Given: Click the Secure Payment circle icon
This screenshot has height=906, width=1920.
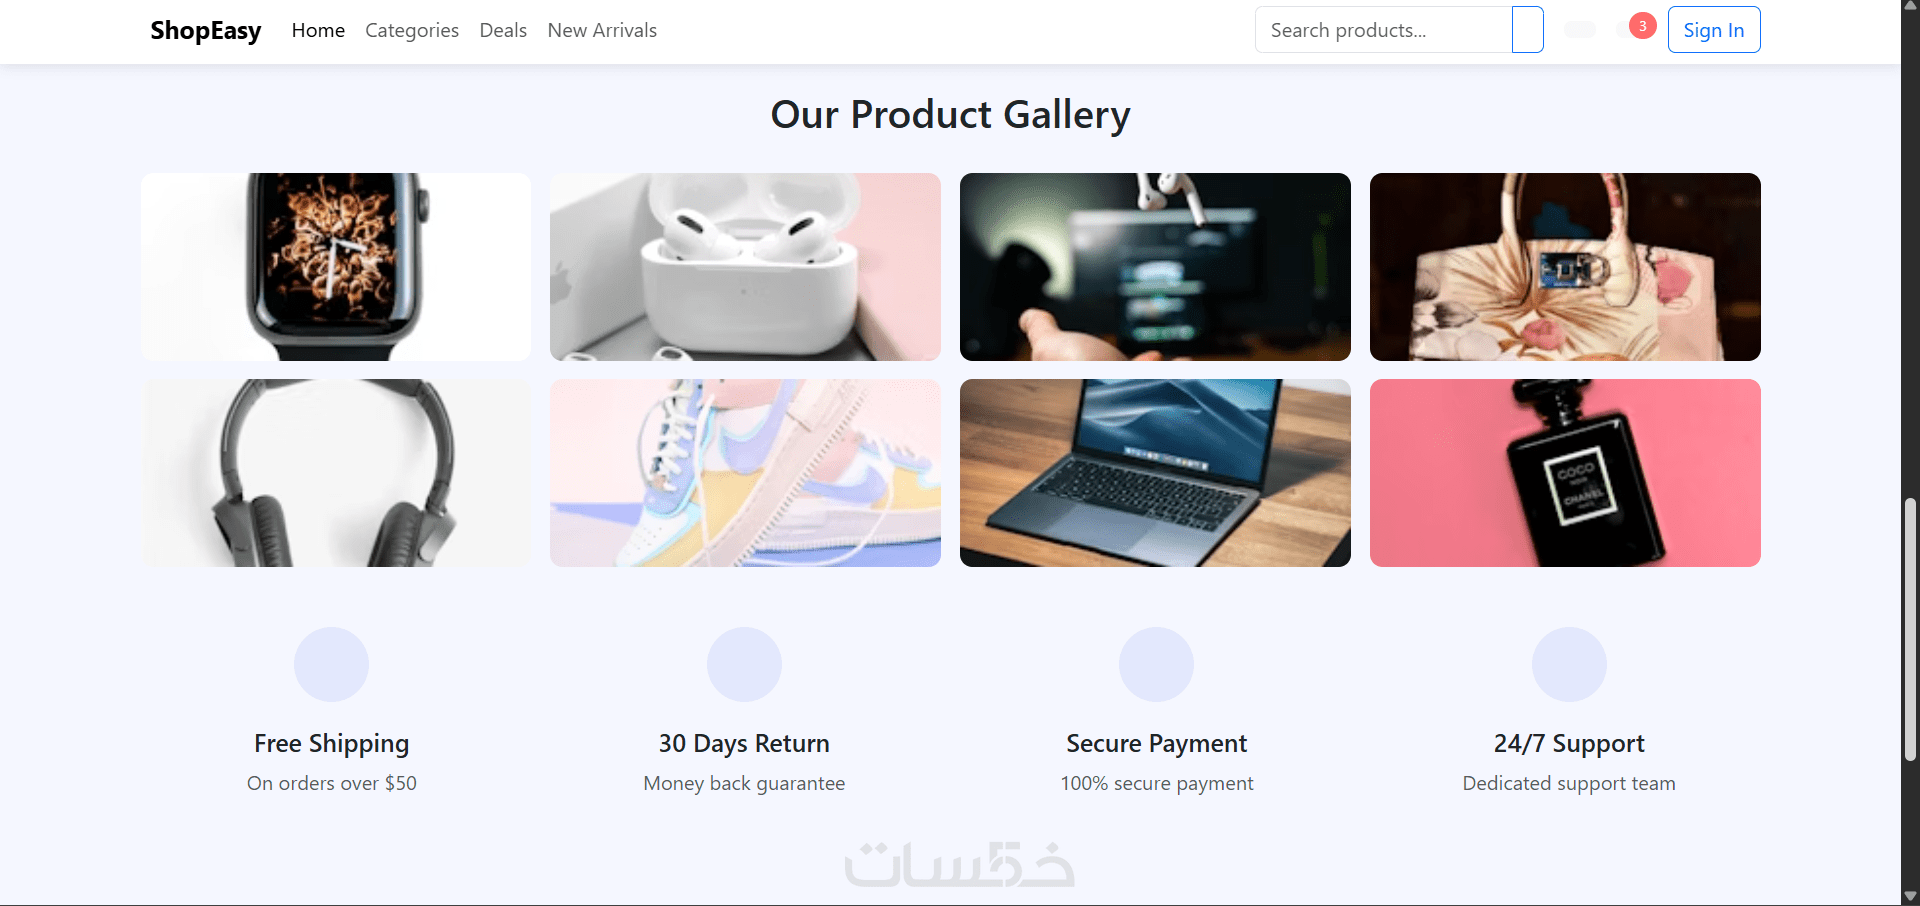Looking at the screenshot, I should tap(1156, 664).
